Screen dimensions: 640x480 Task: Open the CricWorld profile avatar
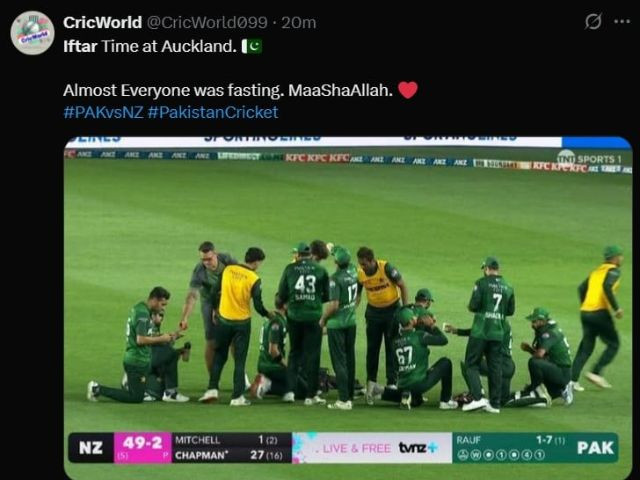32,33
